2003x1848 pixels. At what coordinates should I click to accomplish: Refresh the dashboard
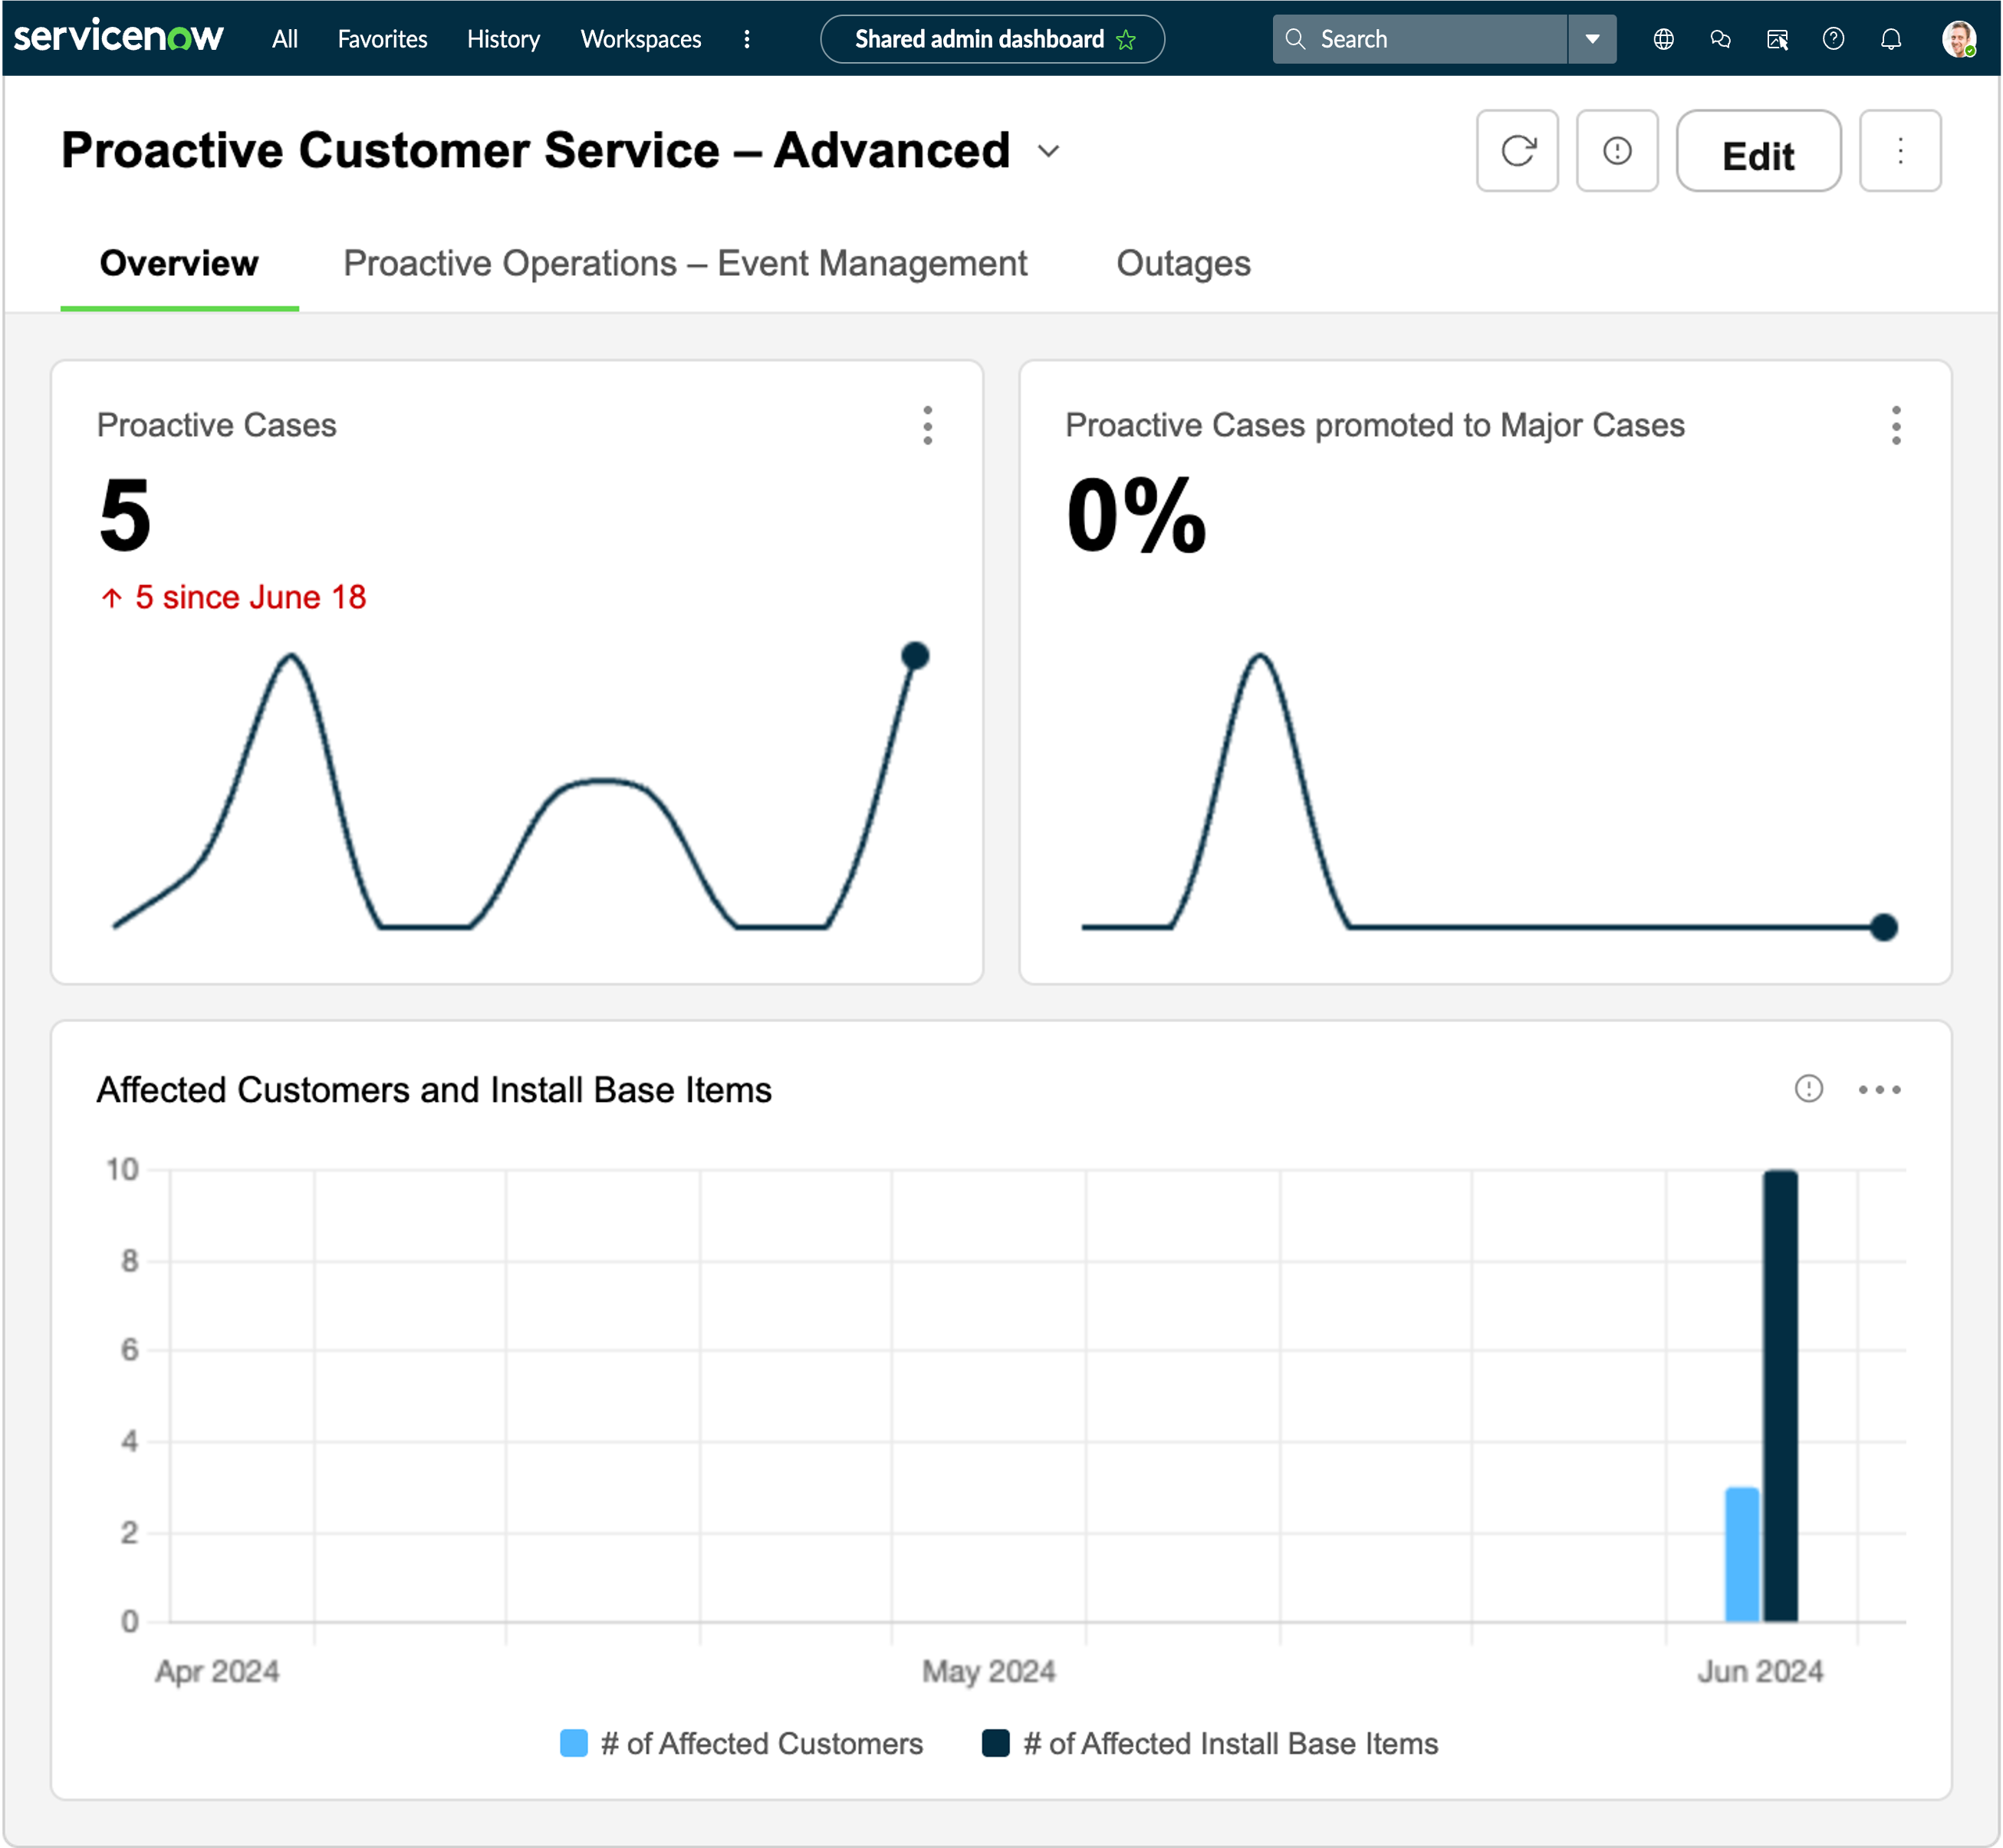coord(1517,151)
